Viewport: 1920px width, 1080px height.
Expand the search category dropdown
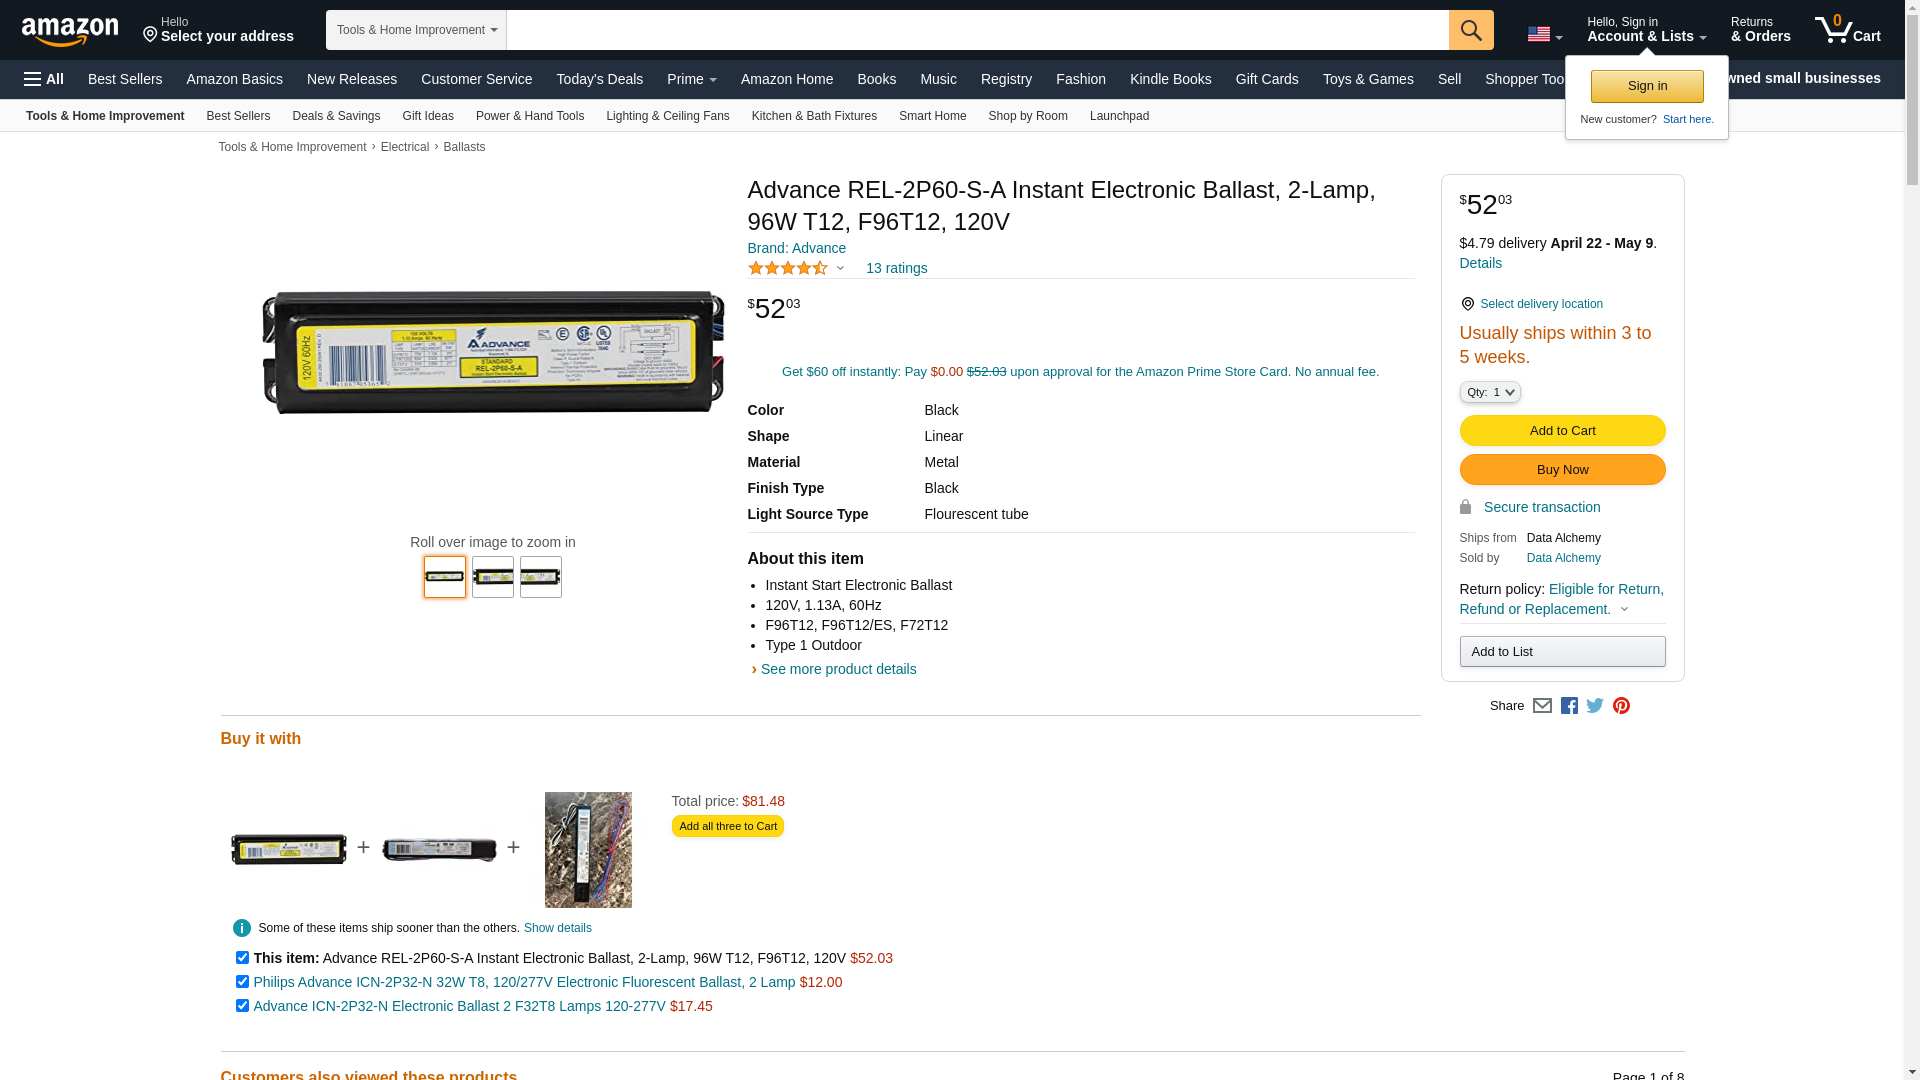click(x=416, y=30)
